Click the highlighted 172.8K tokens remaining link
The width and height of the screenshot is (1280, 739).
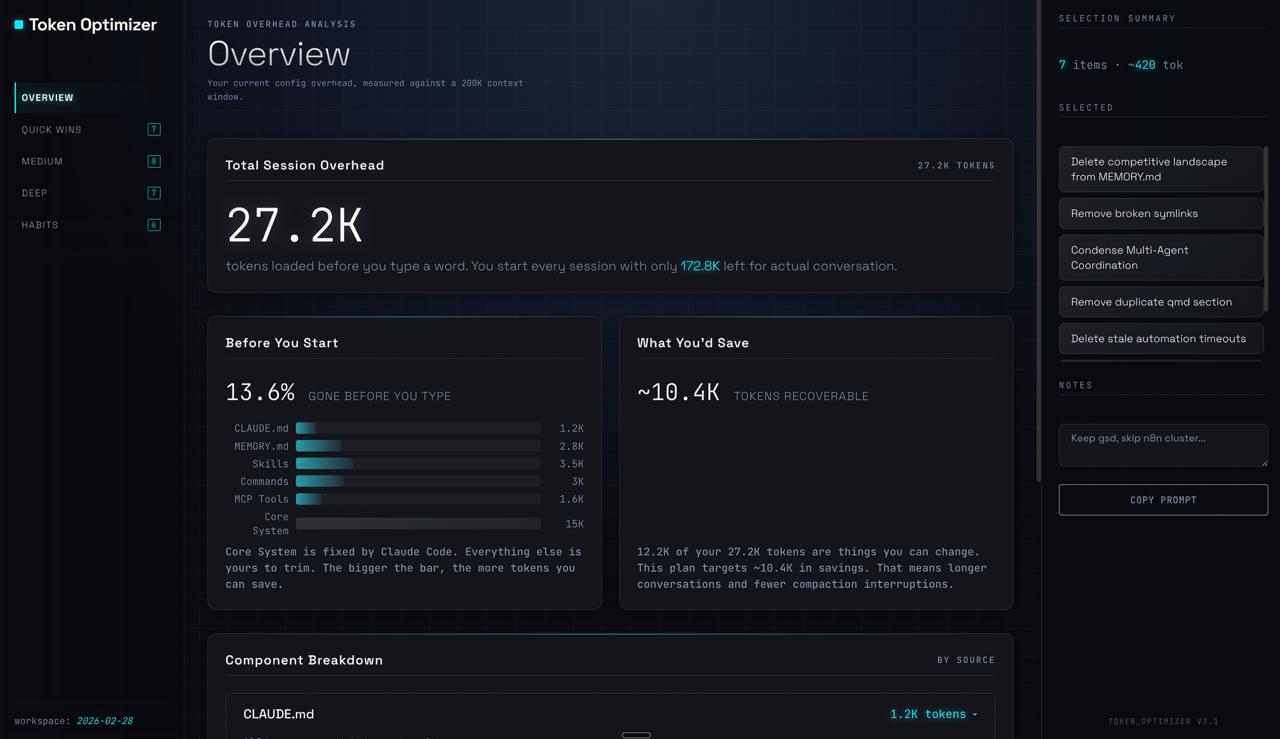pos(701,266)
